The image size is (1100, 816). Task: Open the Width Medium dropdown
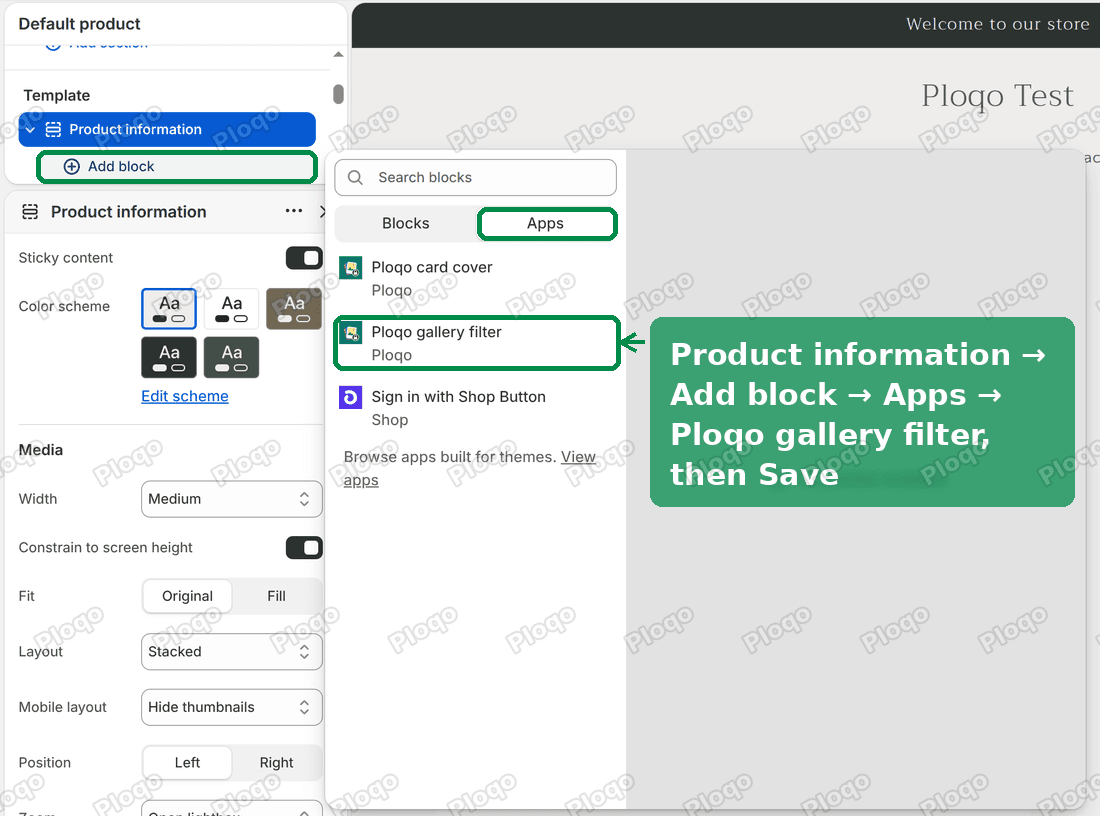click(232, 499)
